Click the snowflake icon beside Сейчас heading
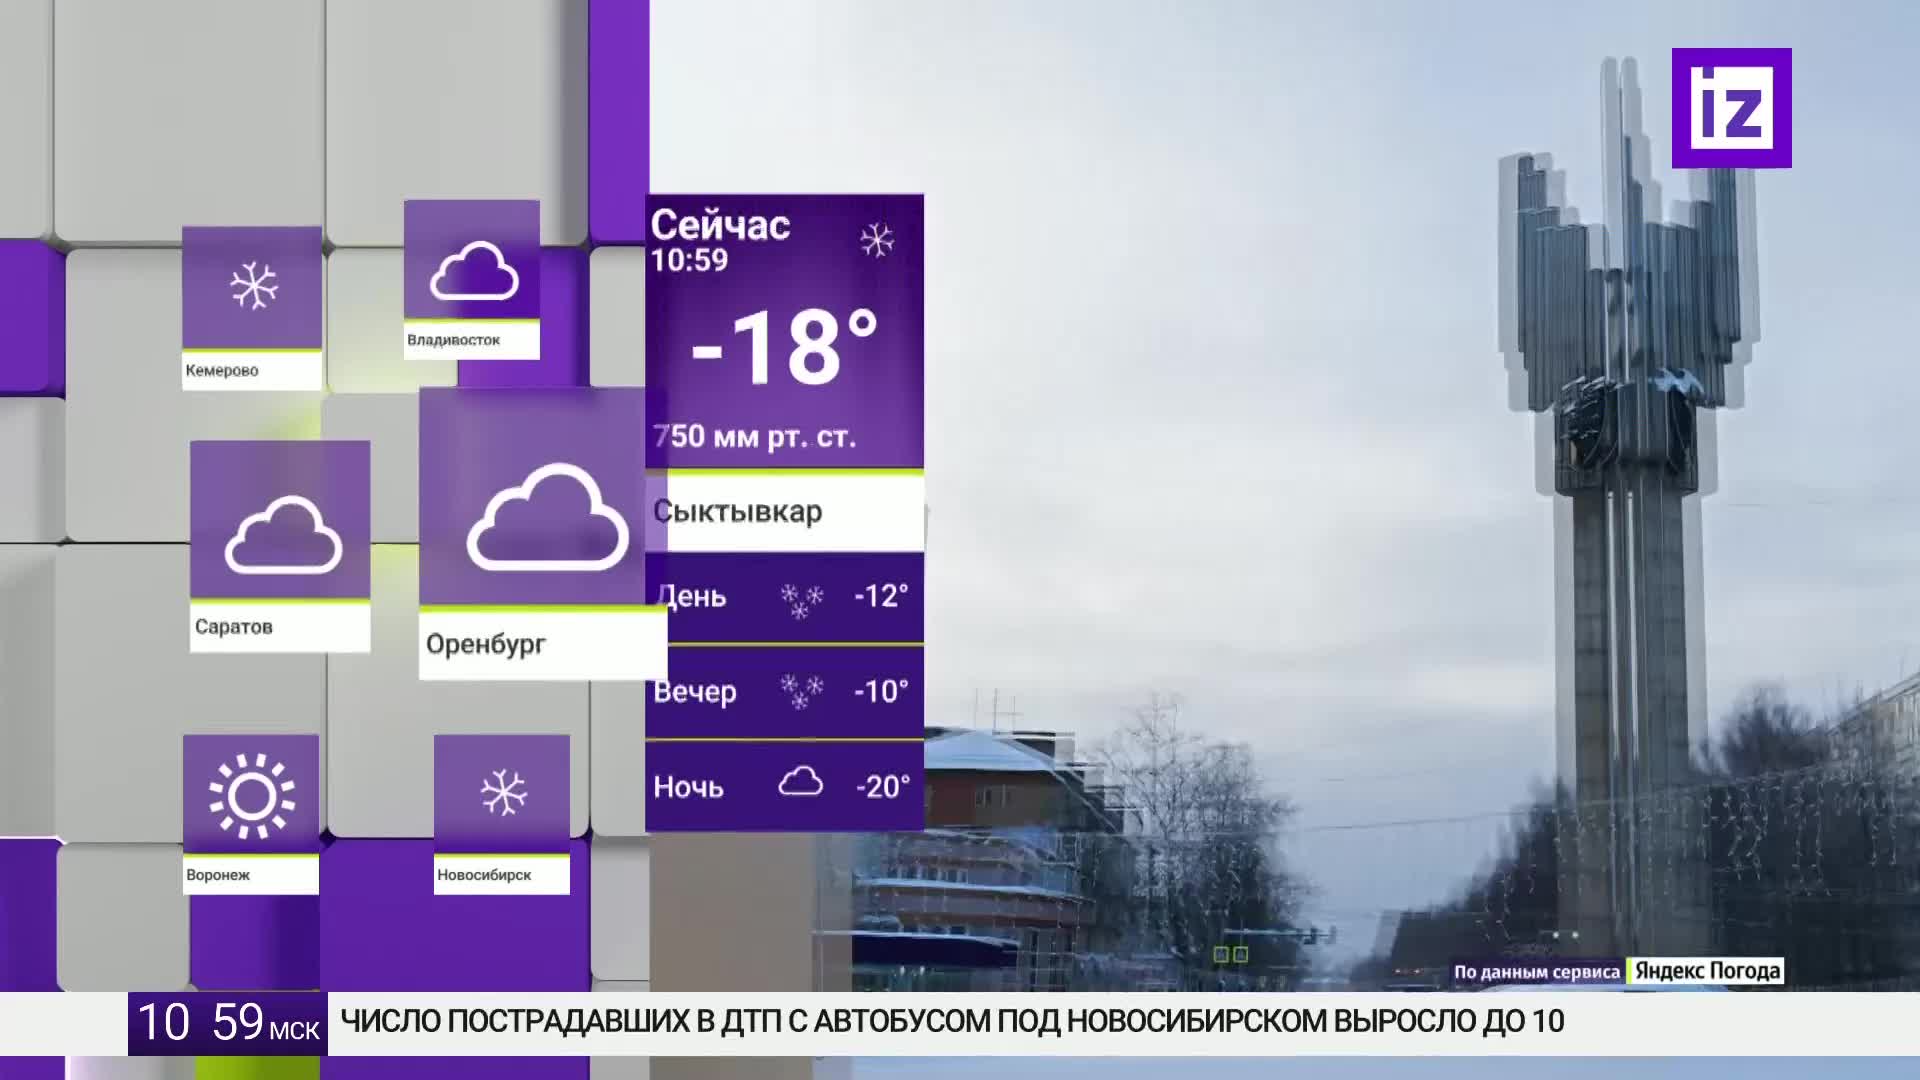 pyautogui.click(x=877, y=240)
